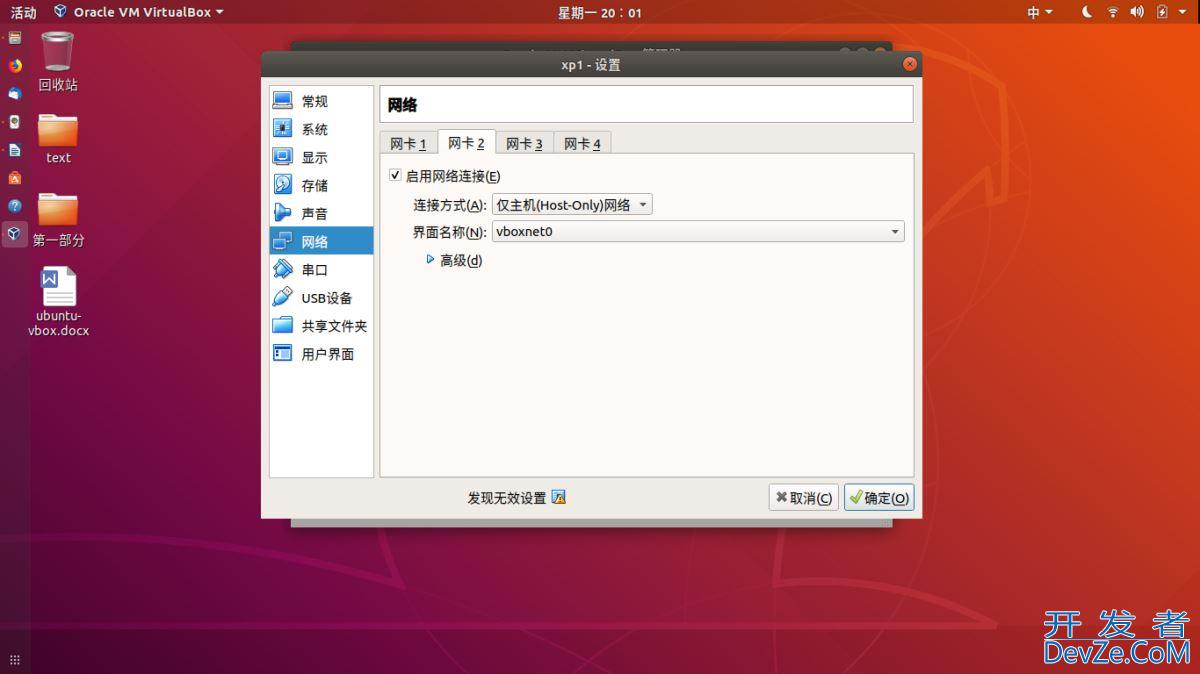Screen dimensions: 1200x674
Task: Open the USB设备 settings category
Action: [321, 298]
